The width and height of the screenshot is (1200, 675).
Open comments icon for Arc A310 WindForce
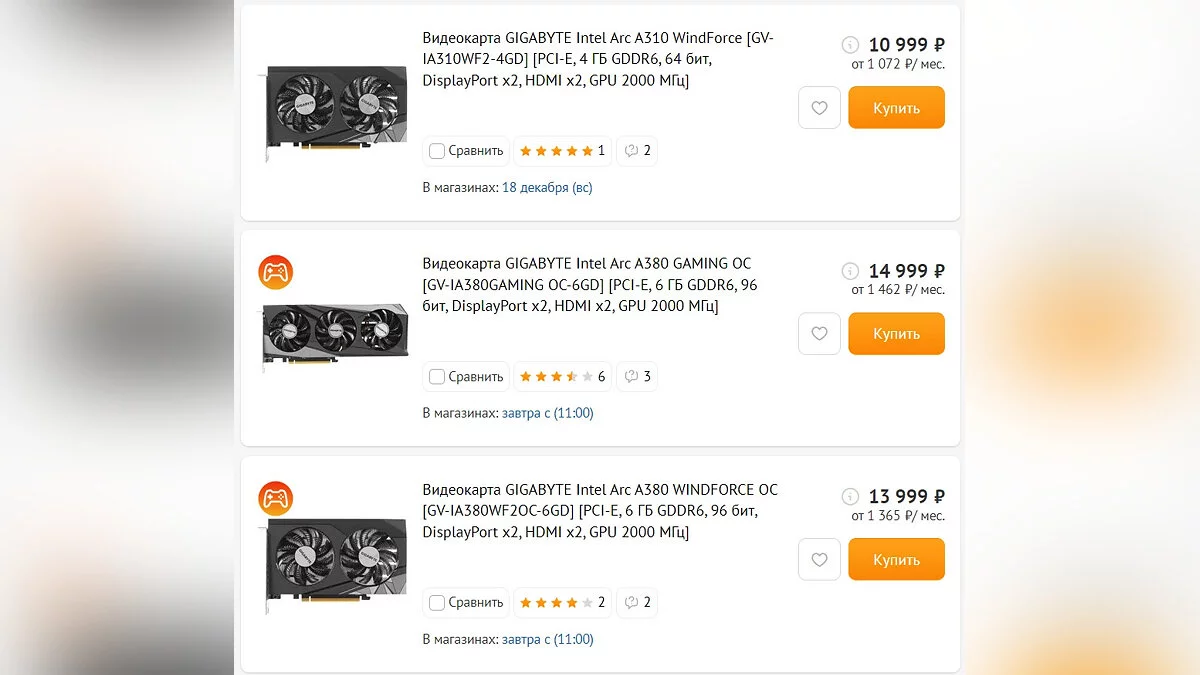[637, 151]
